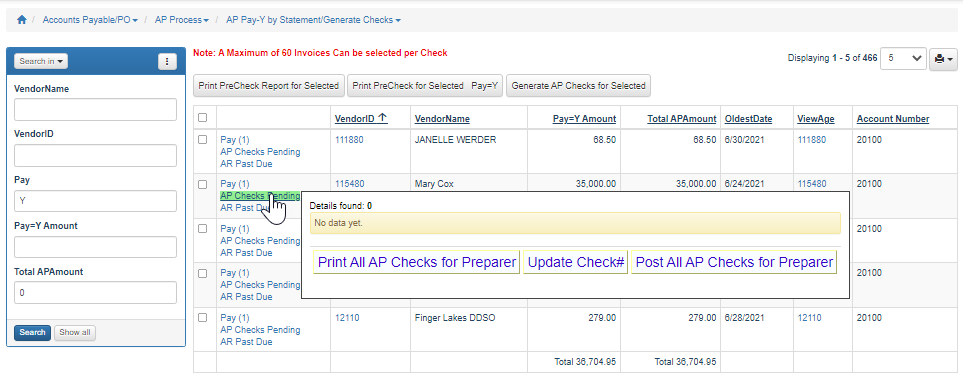Click Generate AP Checks for Selected
Image resolution: width=963 pixels, height=374 pixels.
(579, 86)
